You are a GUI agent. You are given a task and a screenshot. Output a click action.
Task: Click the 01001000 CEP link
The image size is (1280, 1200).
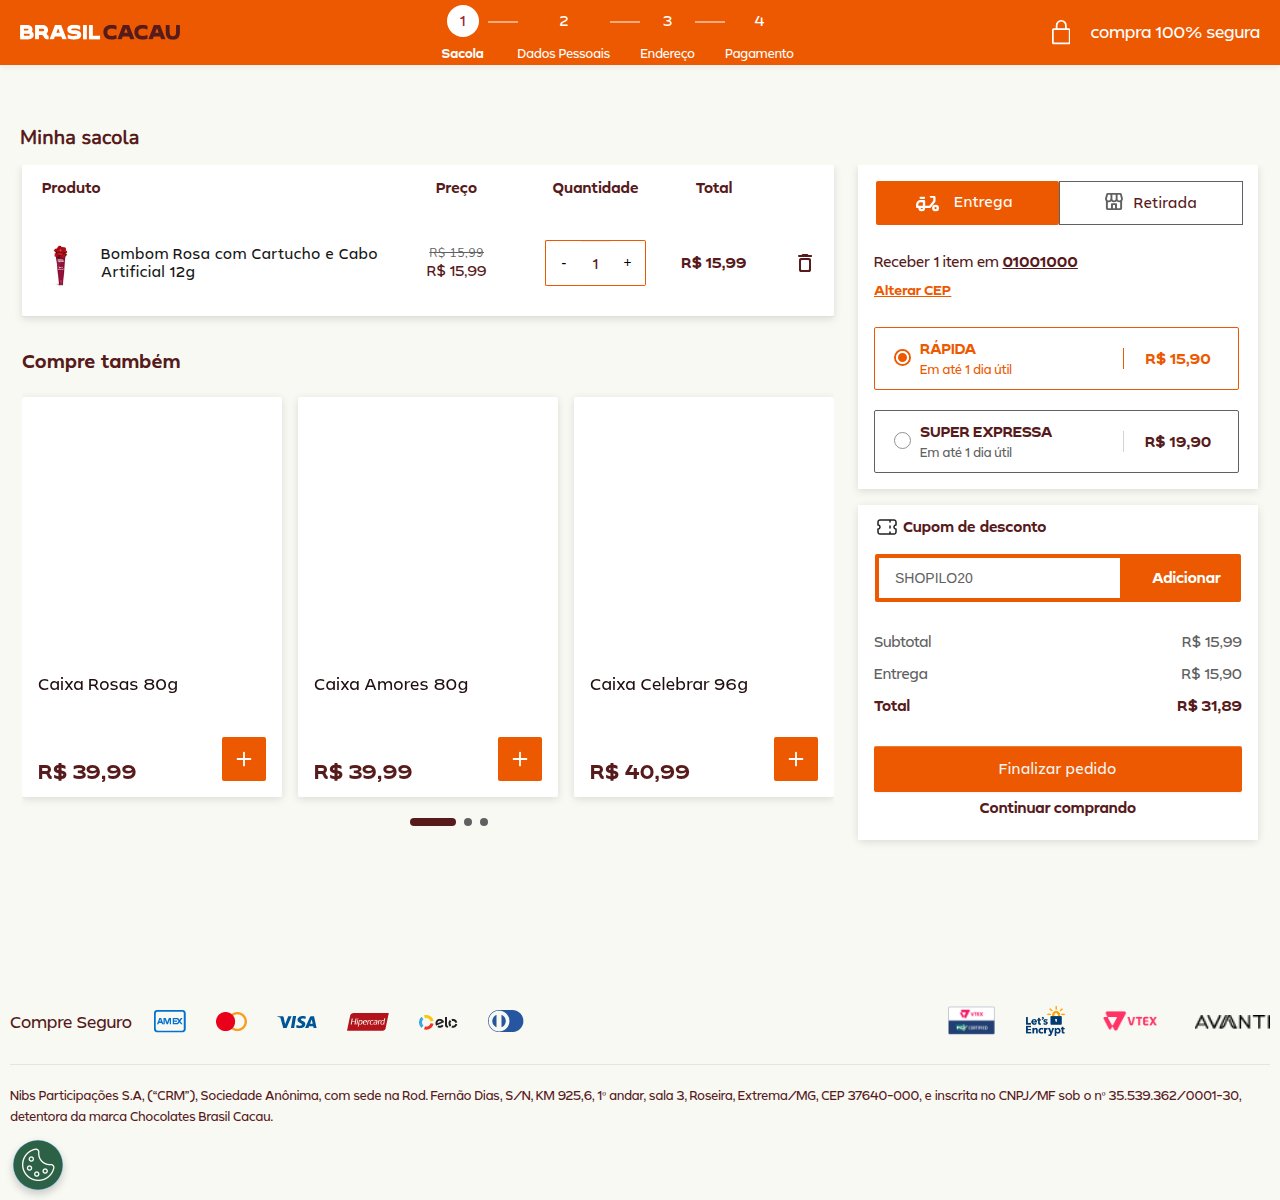1040,262
